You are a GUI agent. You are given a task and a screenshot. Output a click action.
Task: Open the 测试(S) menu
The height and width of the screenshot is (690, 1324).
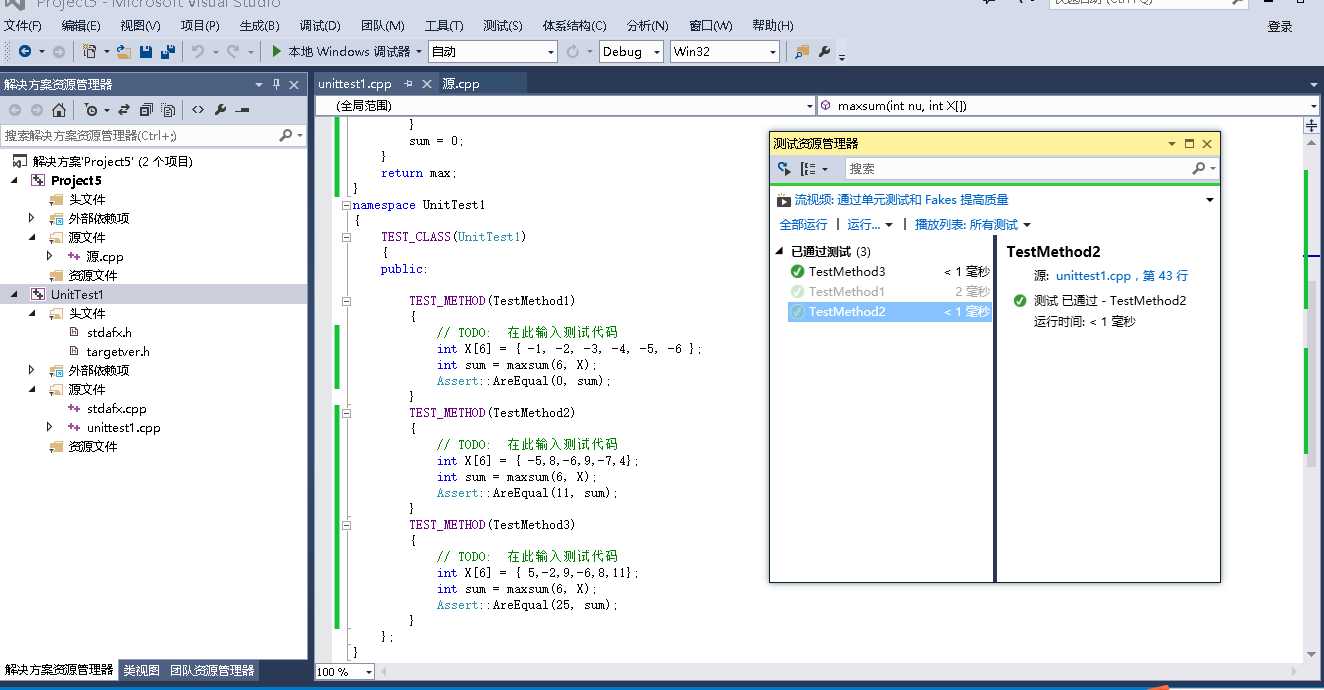point(502,26)
